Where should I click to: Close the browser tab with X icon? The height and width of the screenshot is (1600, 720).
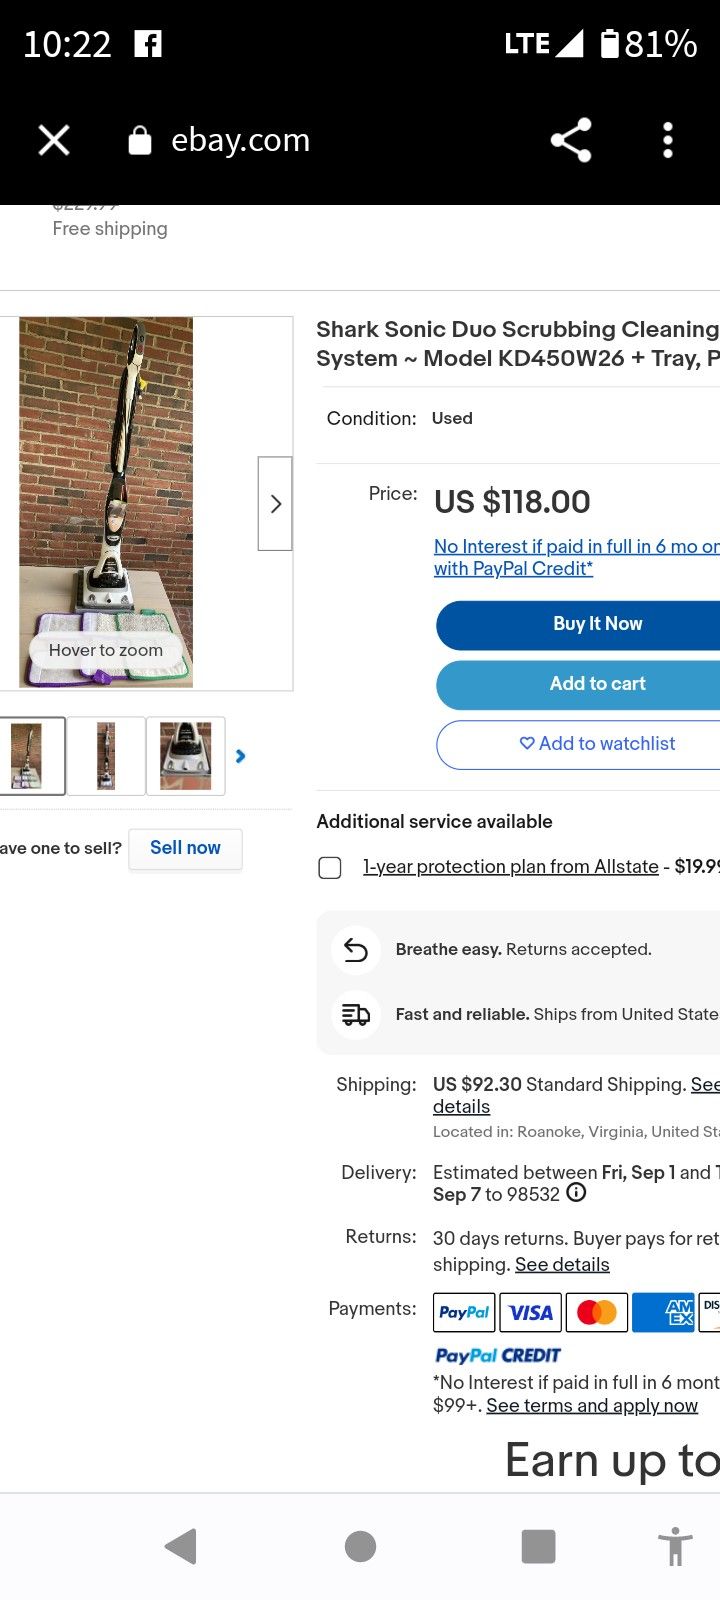click(54, 140)
